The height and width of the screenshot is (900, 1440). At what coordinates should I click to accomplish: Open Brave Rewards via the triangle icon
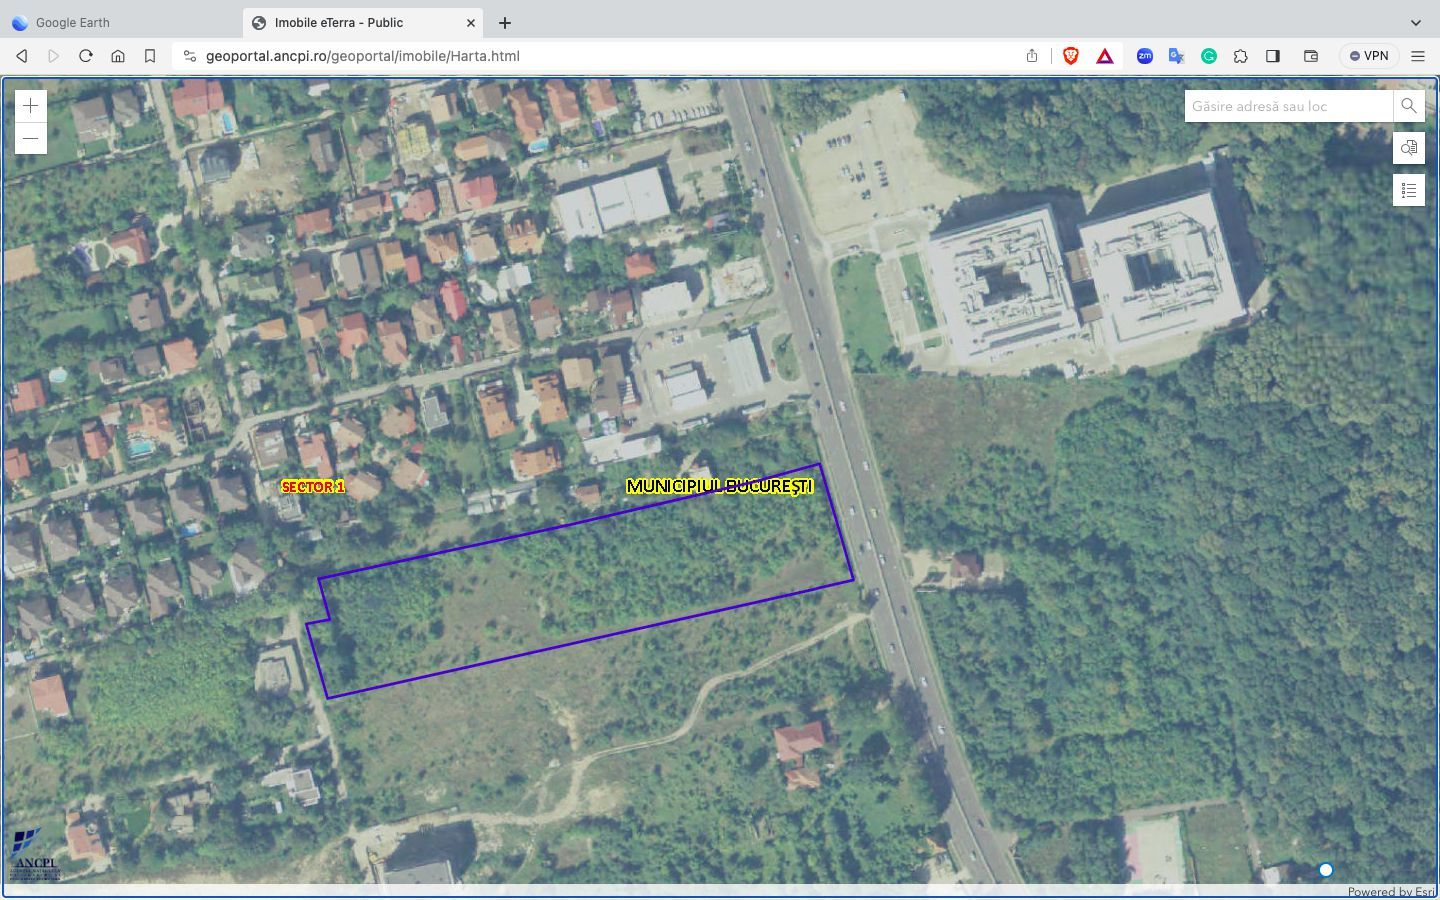[1104, 56]
